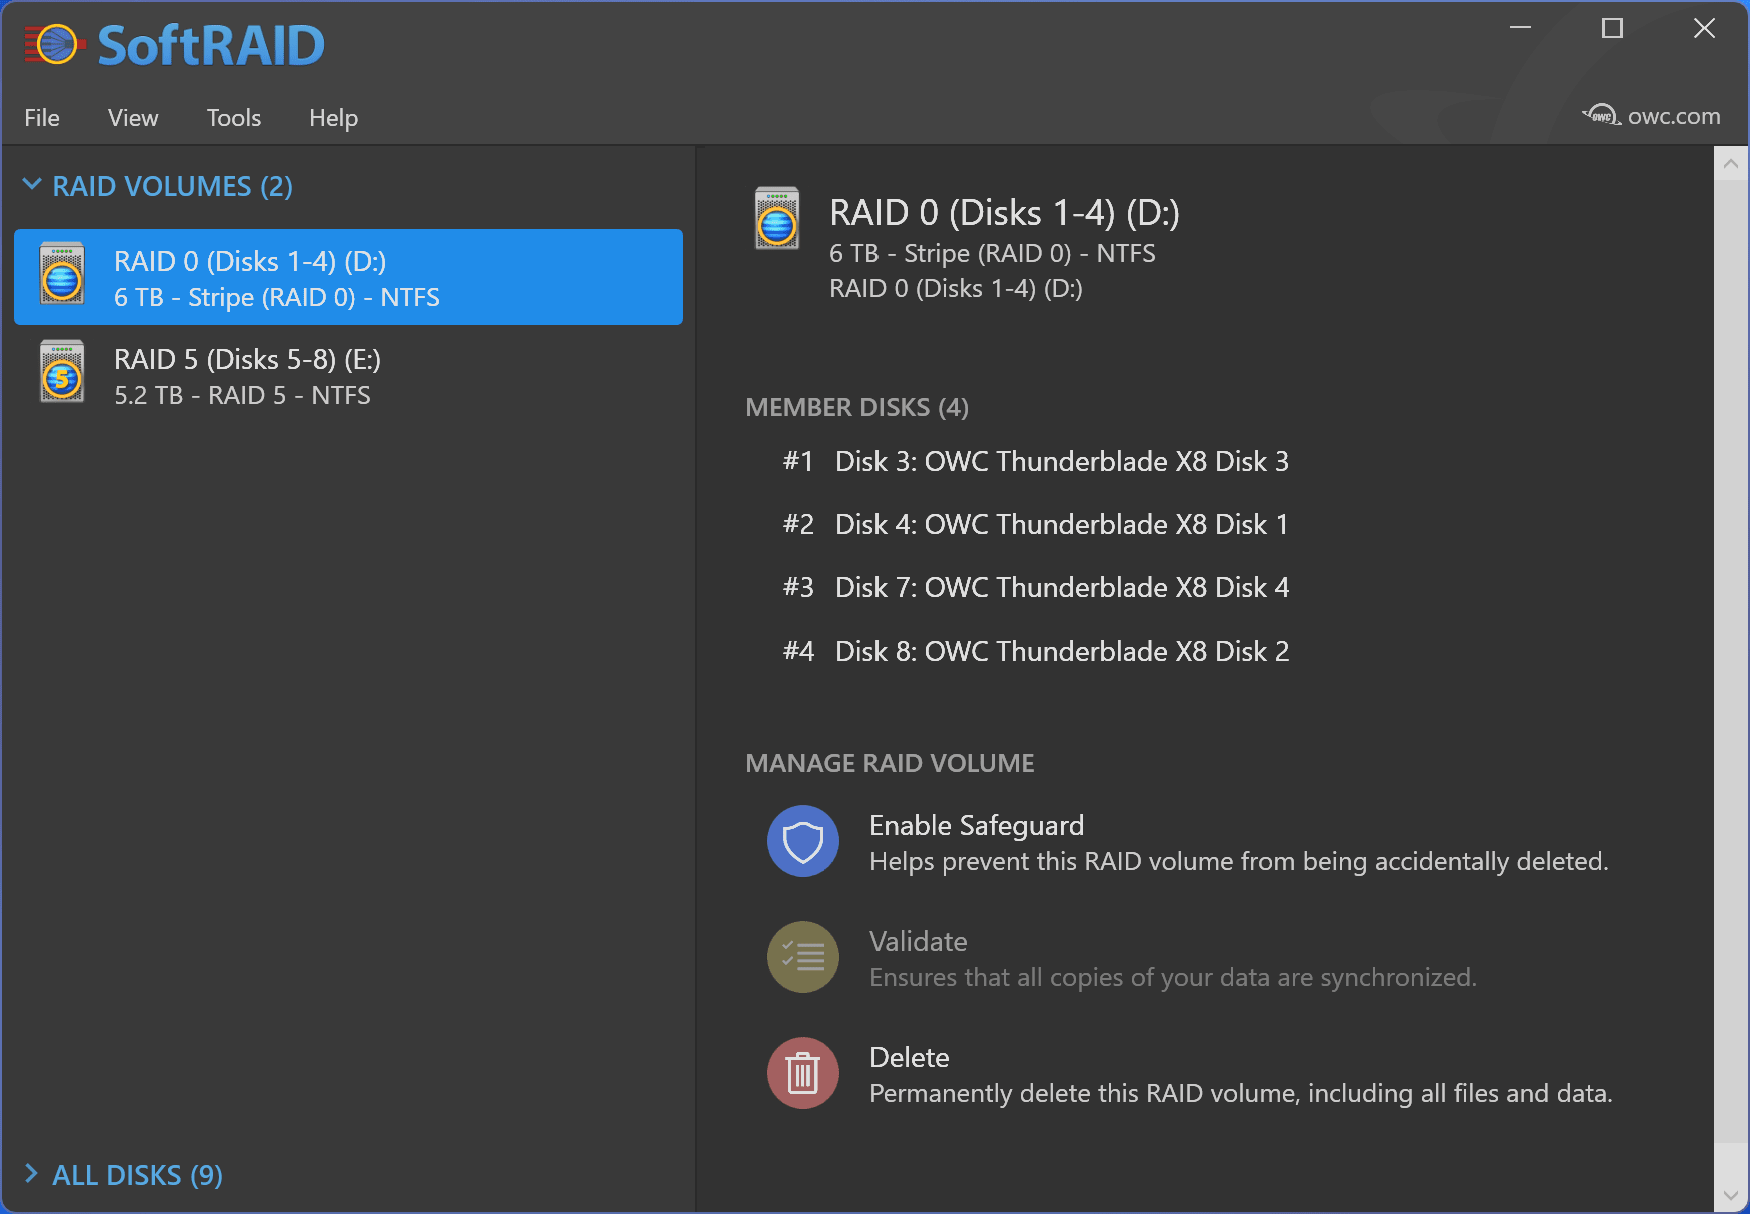
Task: Open the Help menu
Action: coord(333,118)
